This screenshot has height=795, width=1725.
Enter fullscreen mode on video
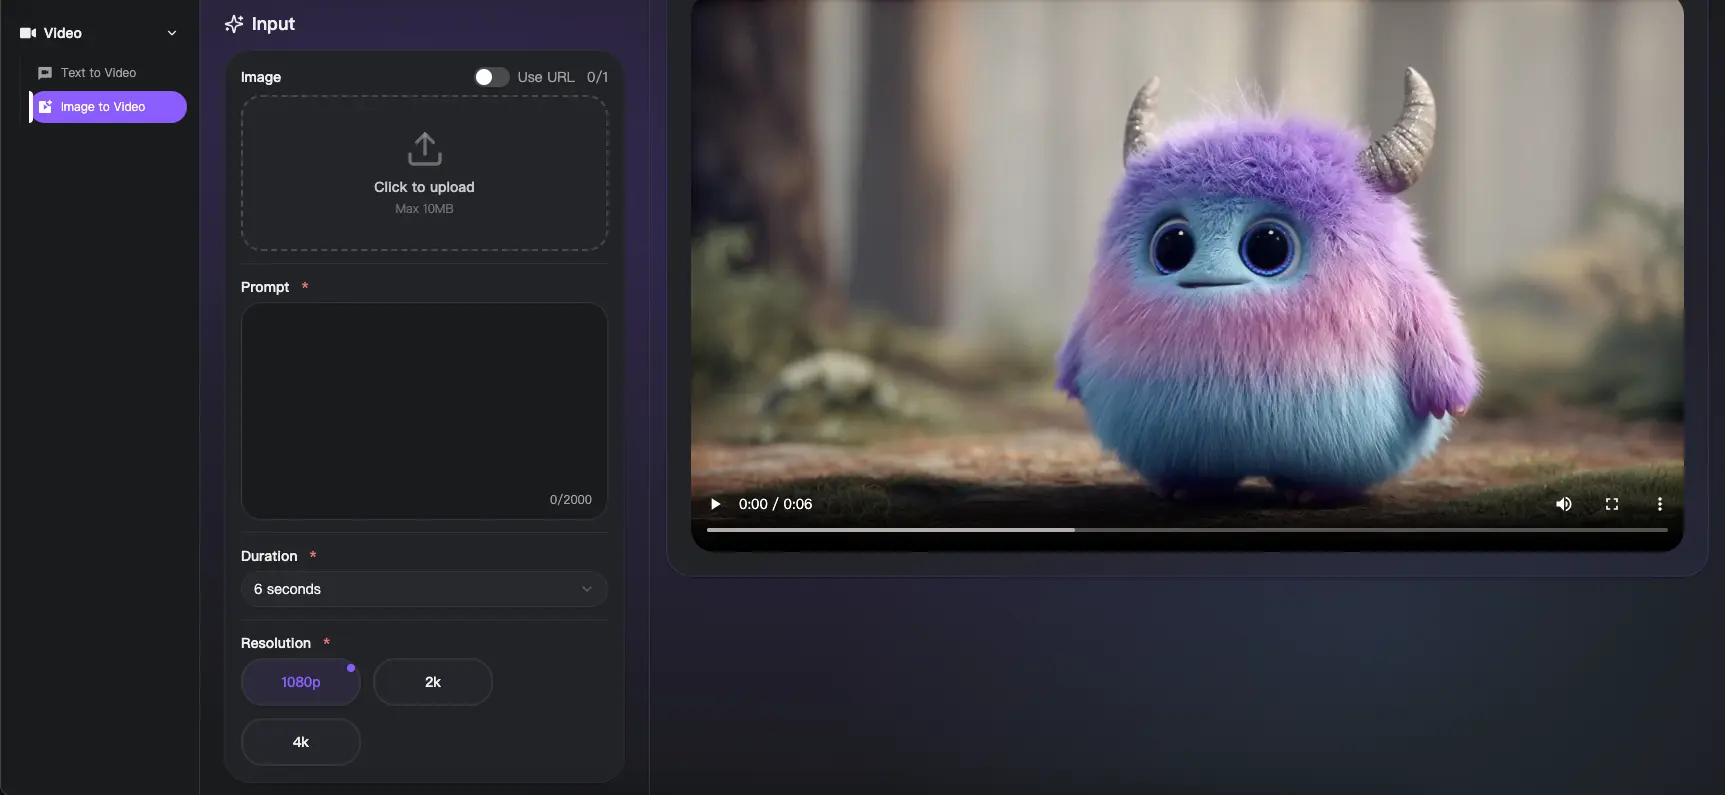tap(1612, 504)
